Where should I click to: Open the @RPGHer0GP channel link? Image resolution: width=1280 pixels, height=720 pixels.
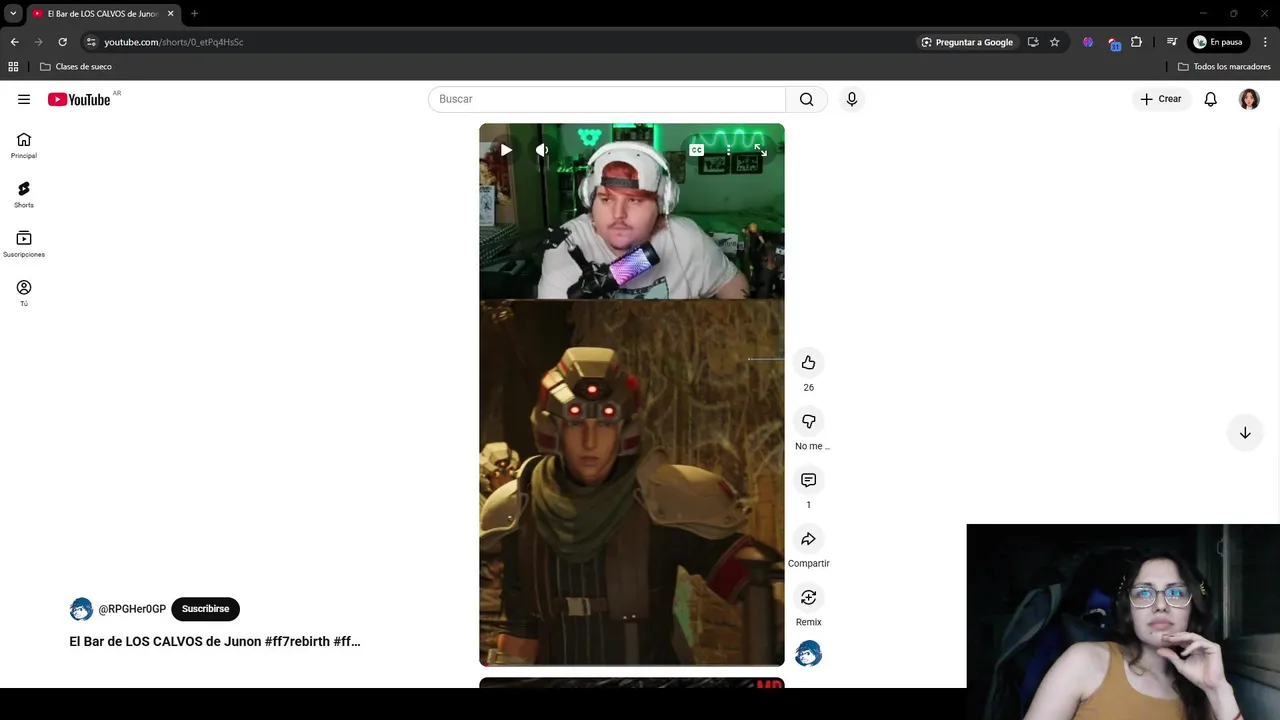tap(132, 609)
